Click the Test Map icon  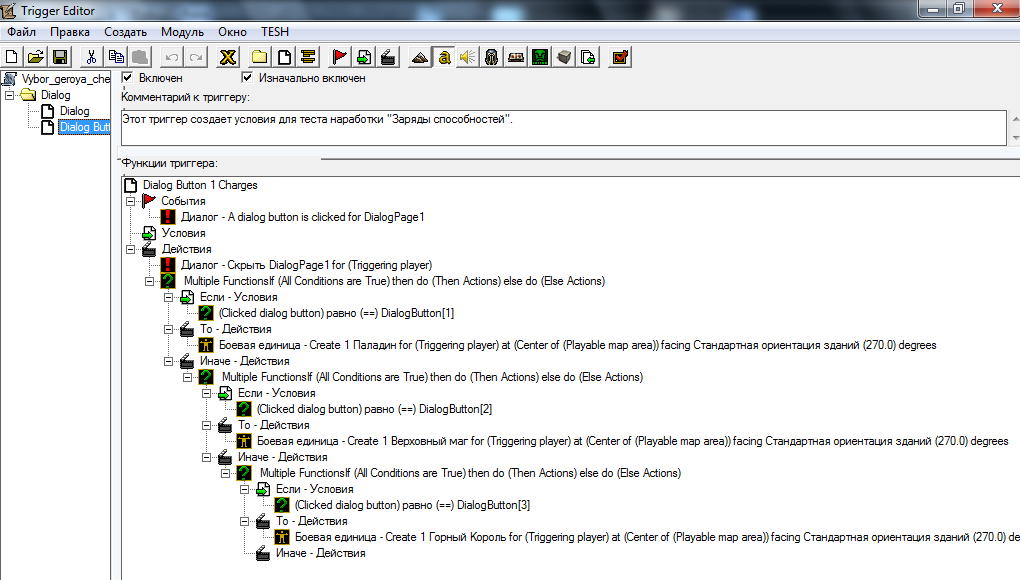click(621, 57)
